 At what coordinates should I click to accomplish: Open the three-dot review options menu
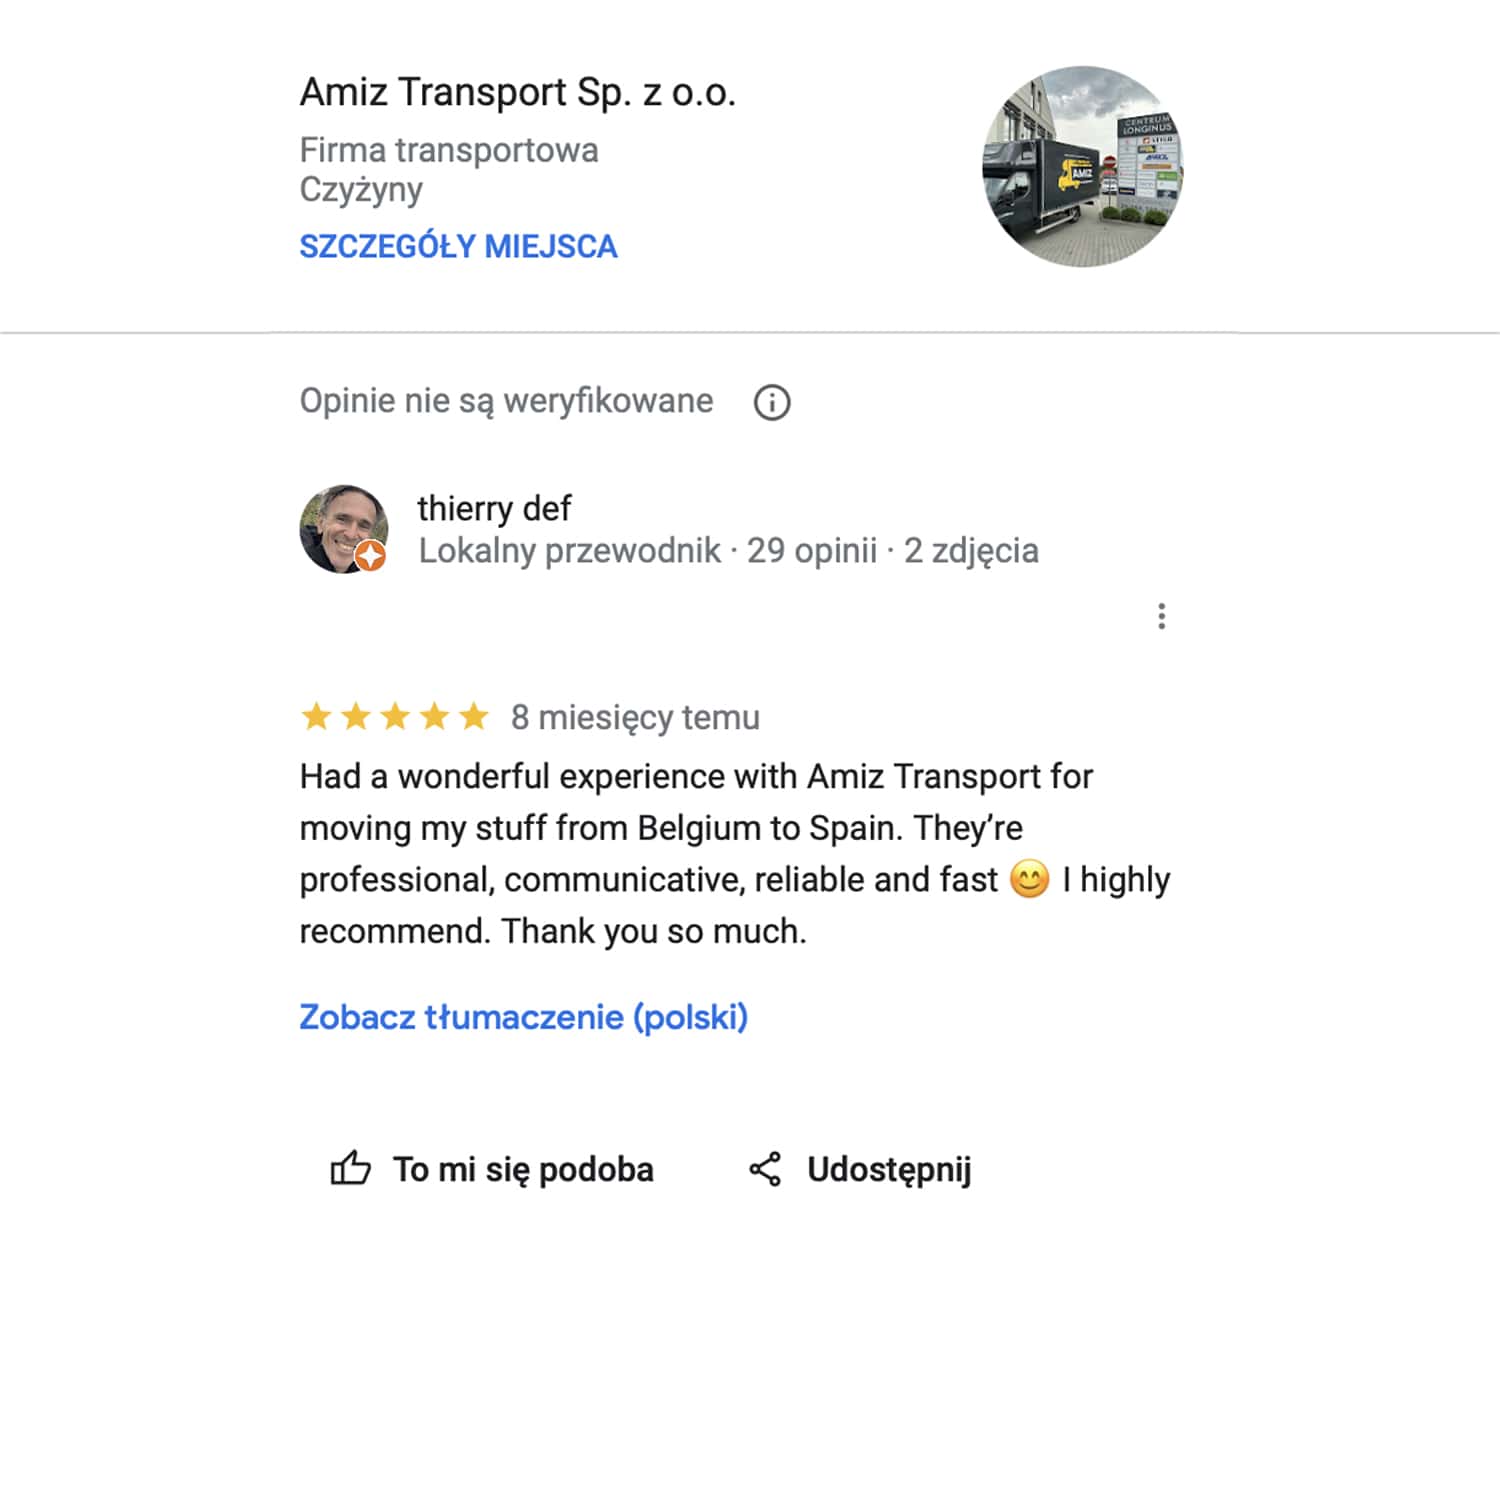(x=1161, y=616)
